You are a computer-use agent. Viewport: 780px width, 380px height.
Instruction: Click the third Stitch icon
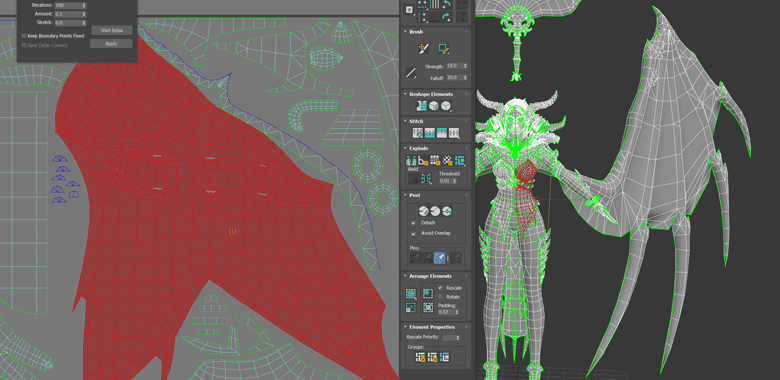tap(441, 133)
